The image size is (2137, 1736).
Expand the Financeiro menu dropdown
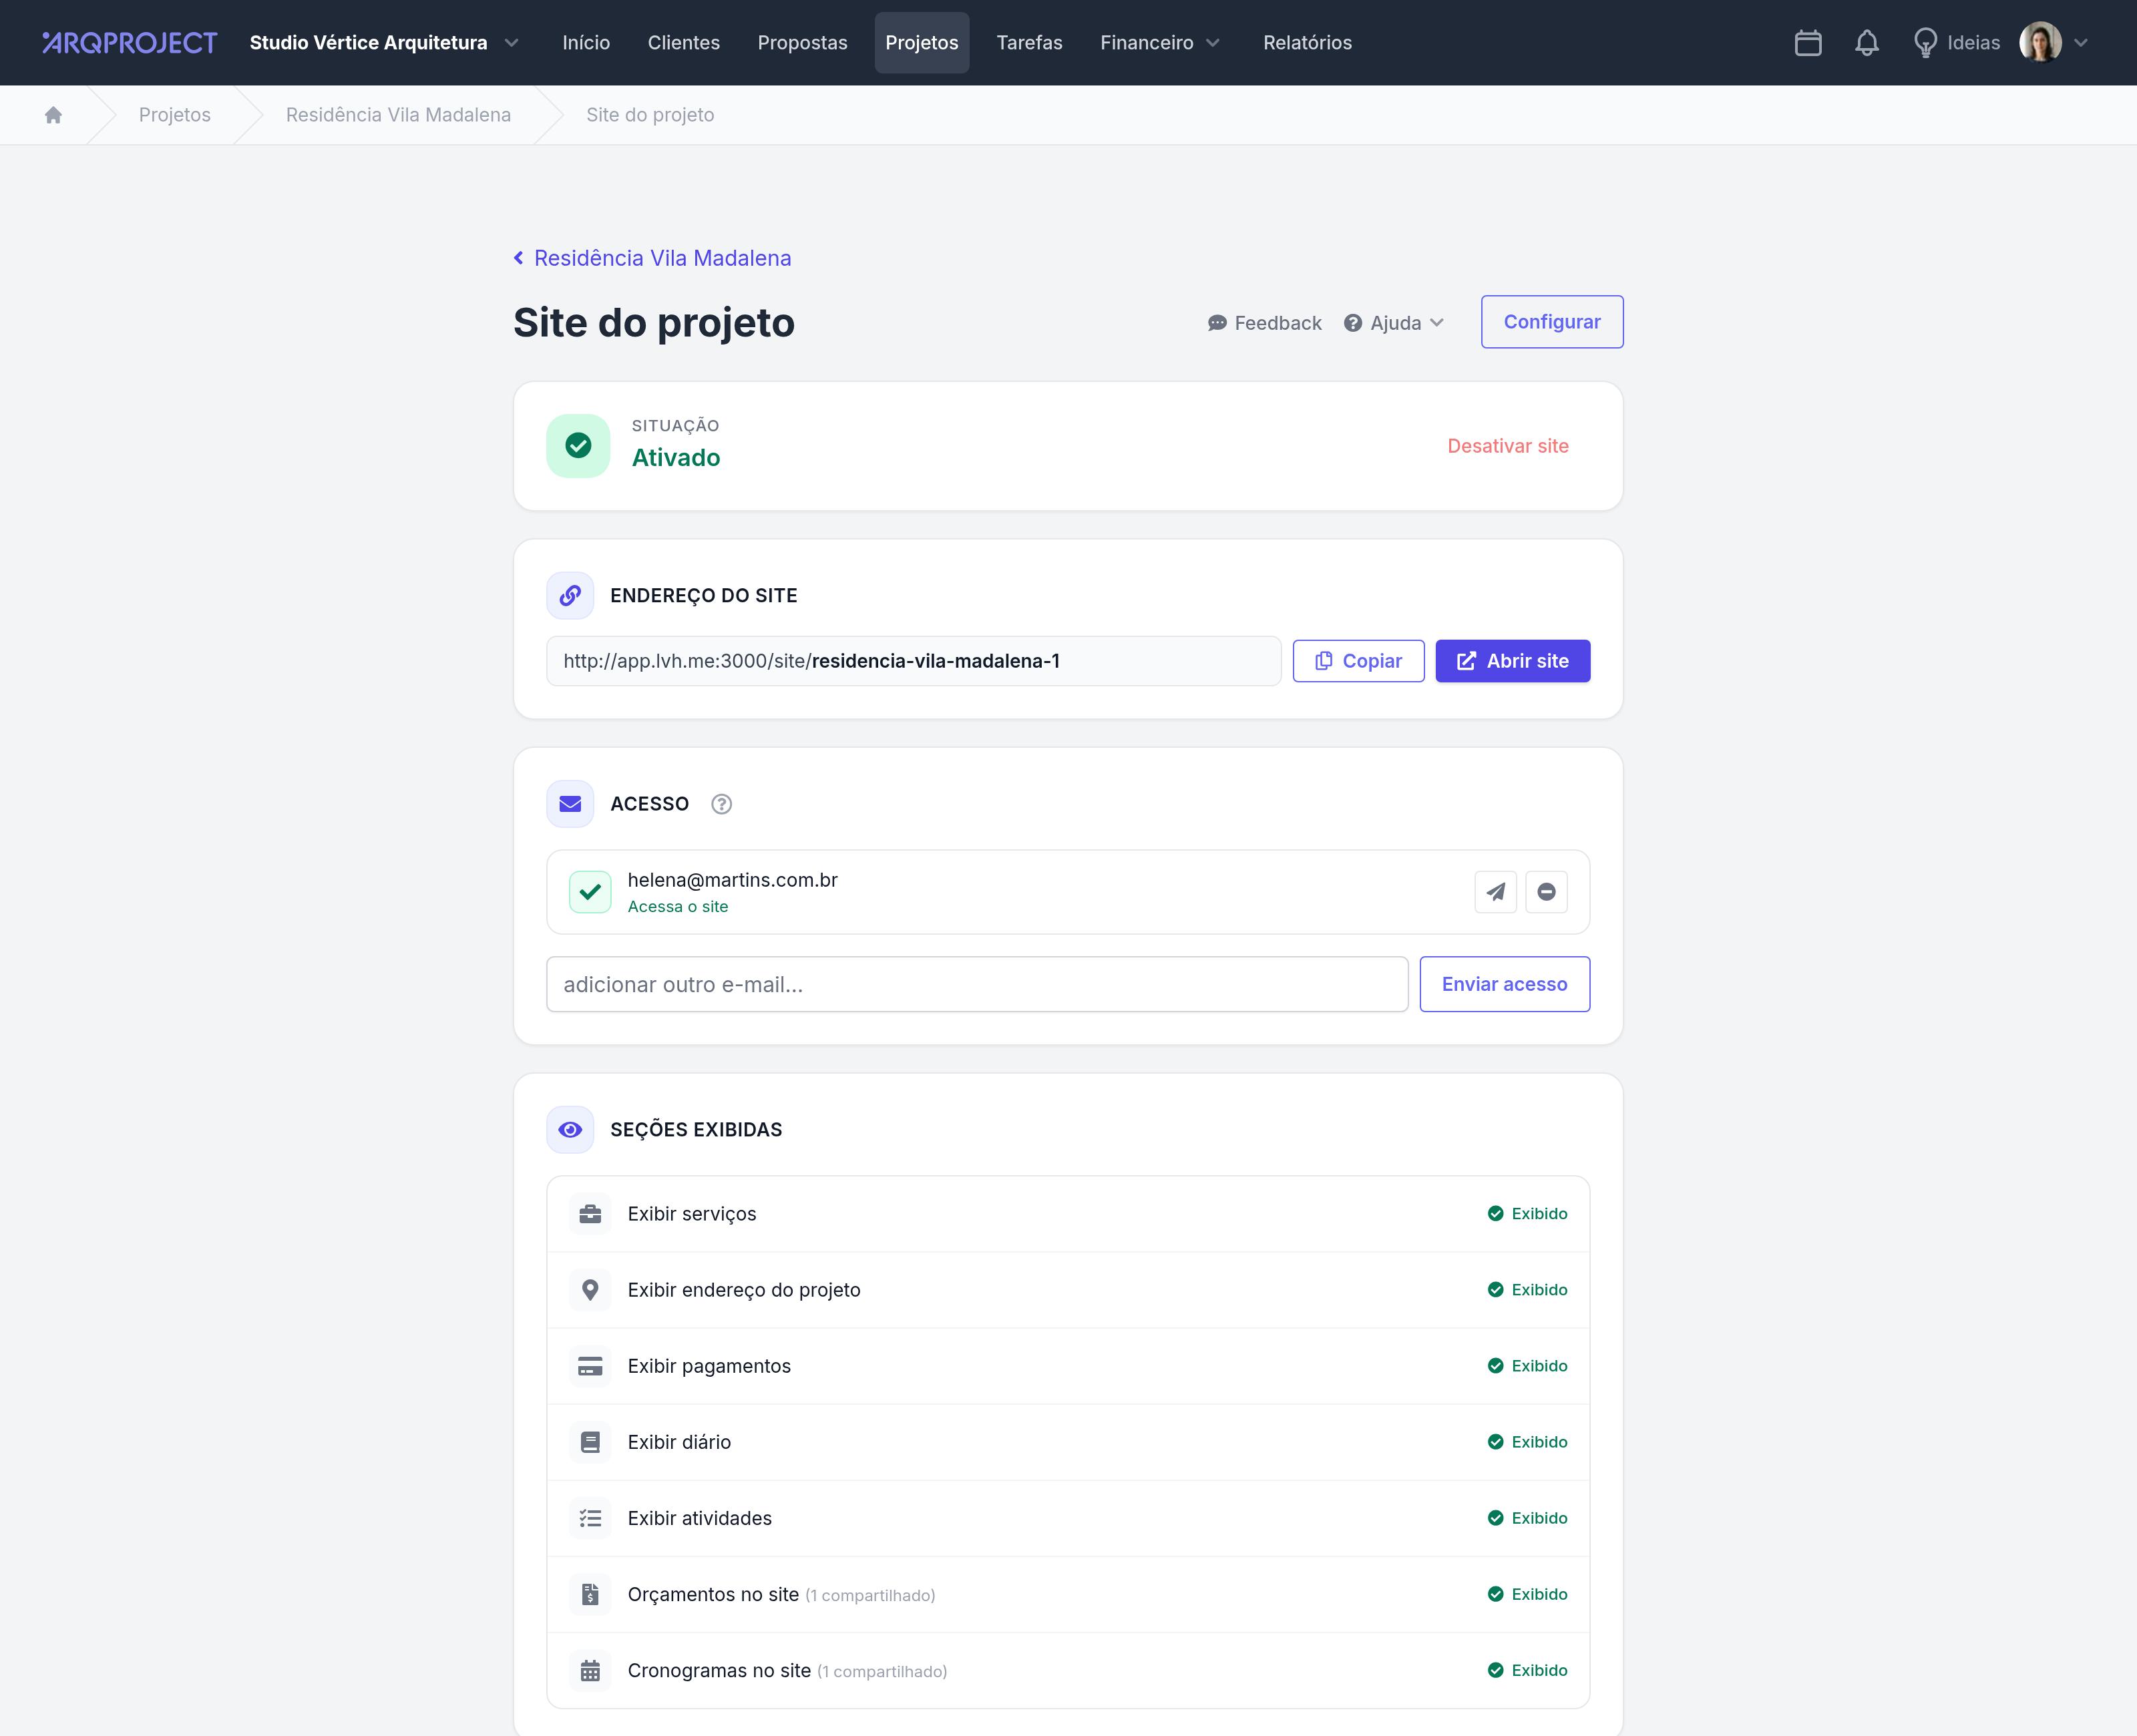[x=1160, y=43]
